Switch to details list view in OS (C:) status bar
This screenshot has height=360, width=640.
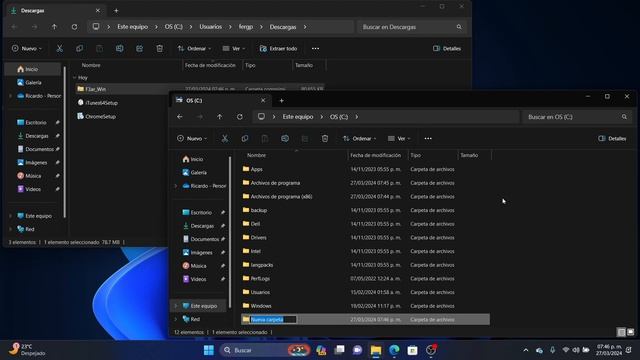(621, 332)
